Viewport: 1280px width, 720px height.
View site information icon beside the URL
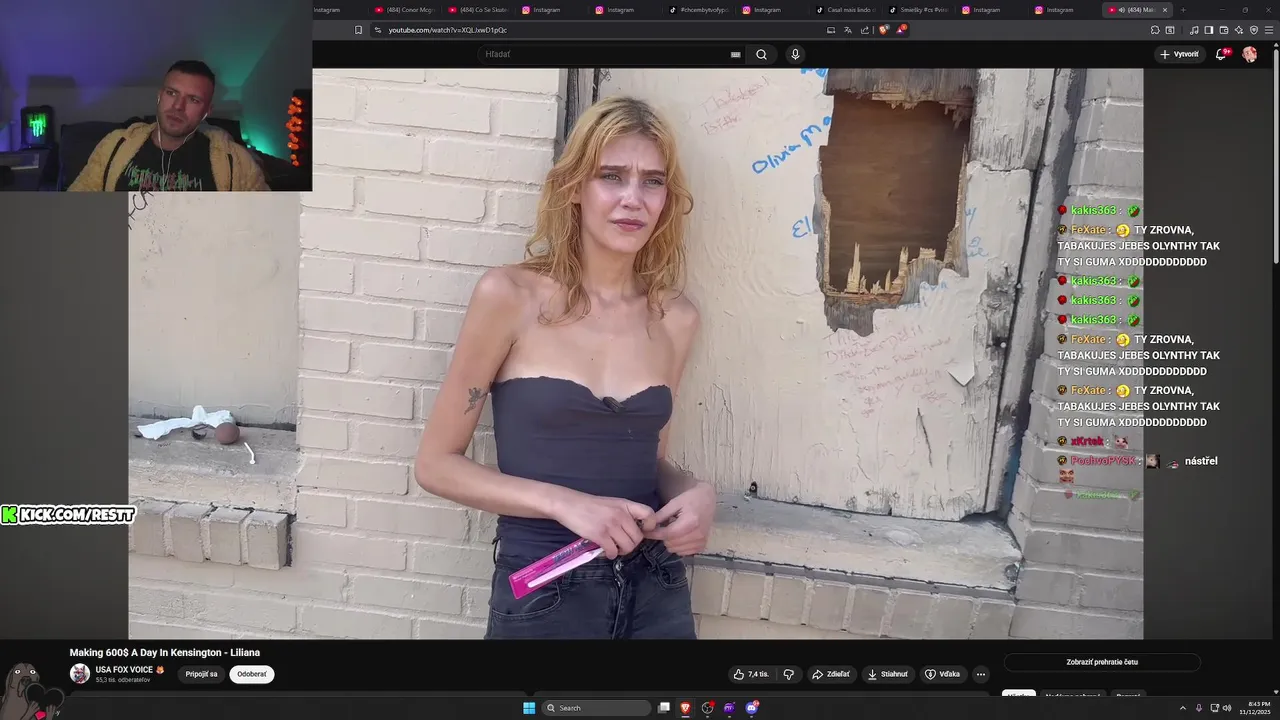click(377, 30)
